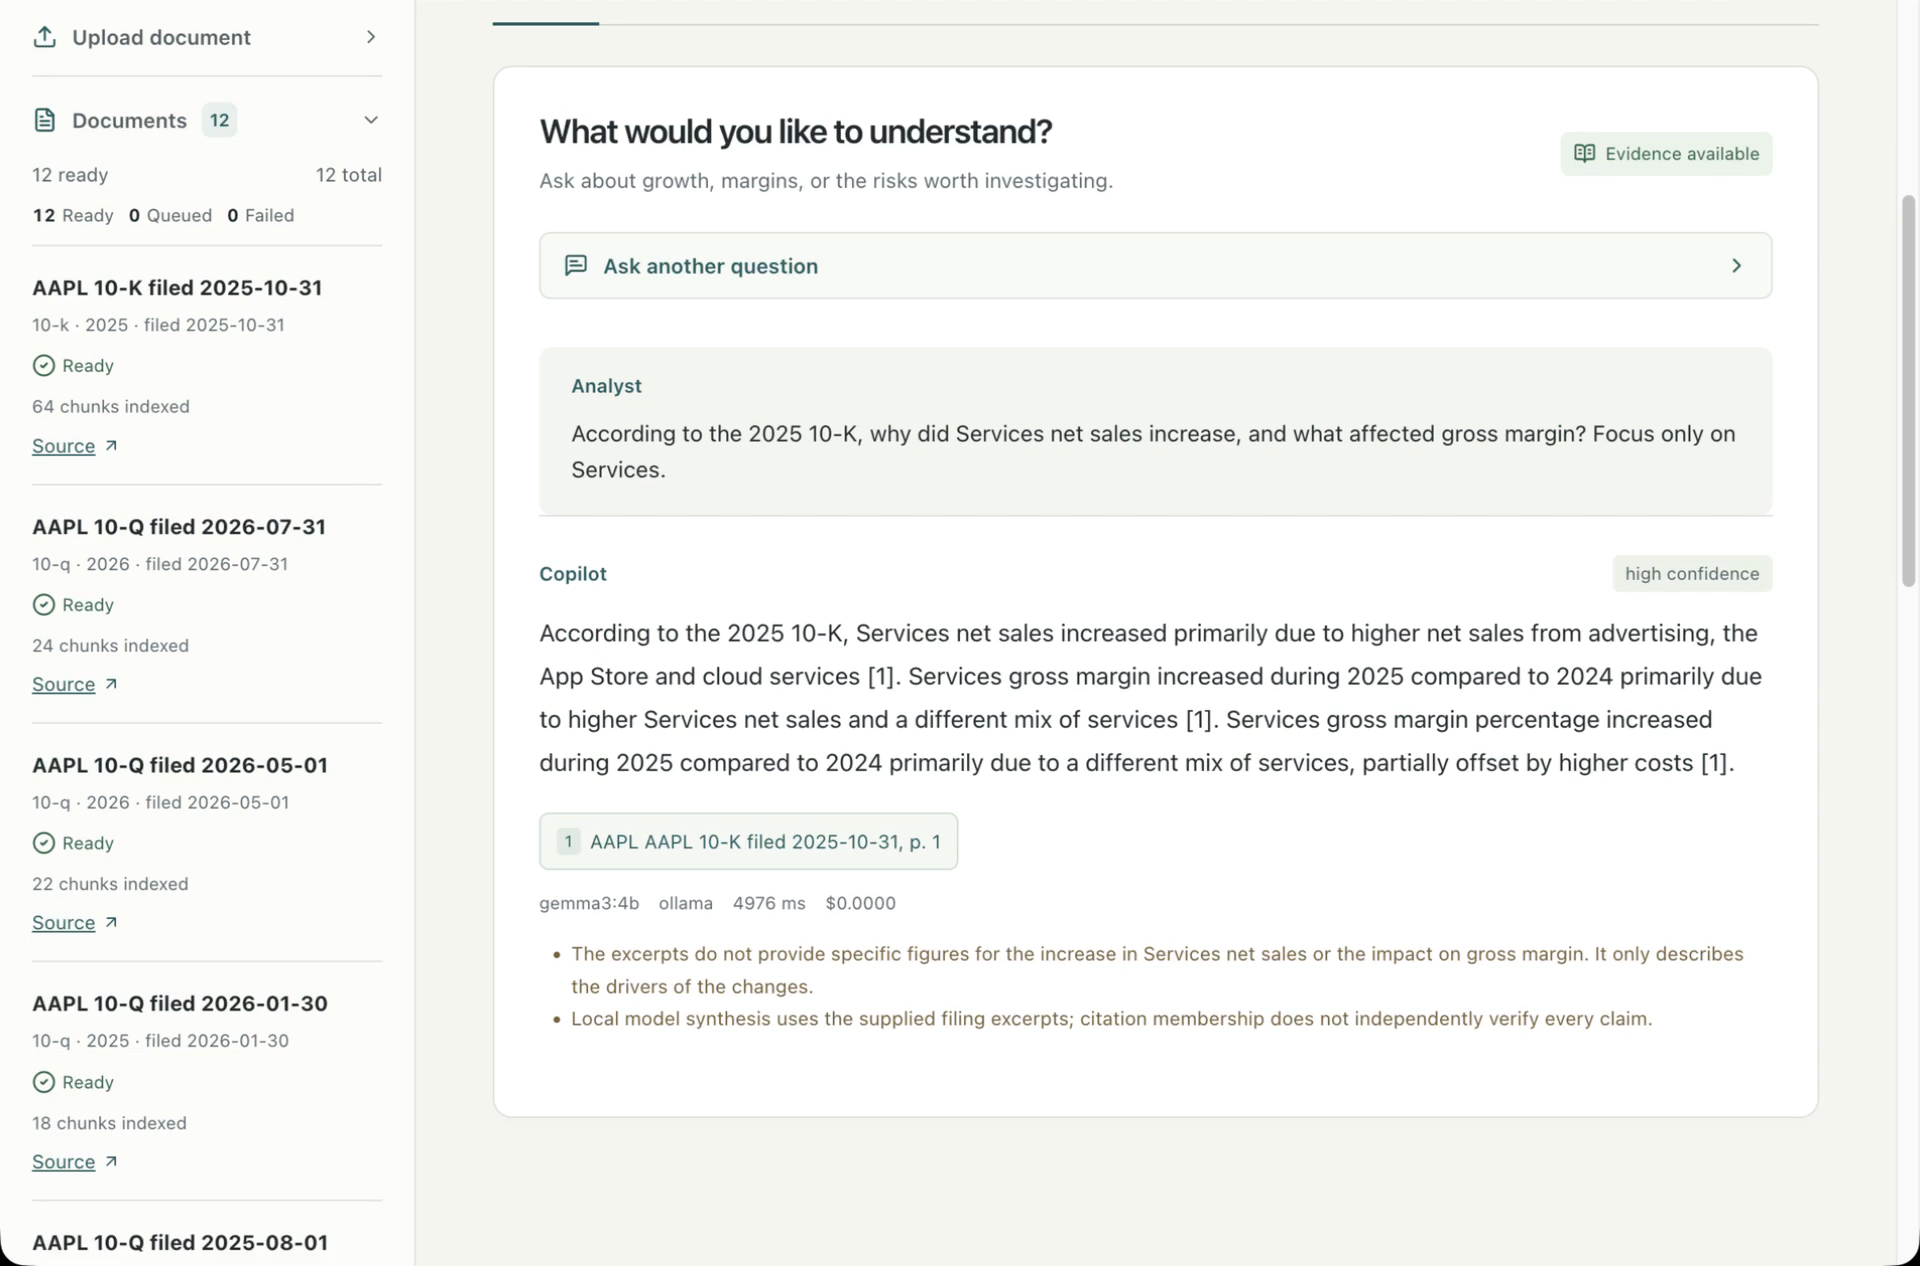Screen dimensions: 1920x1266
Task: Open the Ask another question box
Action: [x=1155, y=266]
